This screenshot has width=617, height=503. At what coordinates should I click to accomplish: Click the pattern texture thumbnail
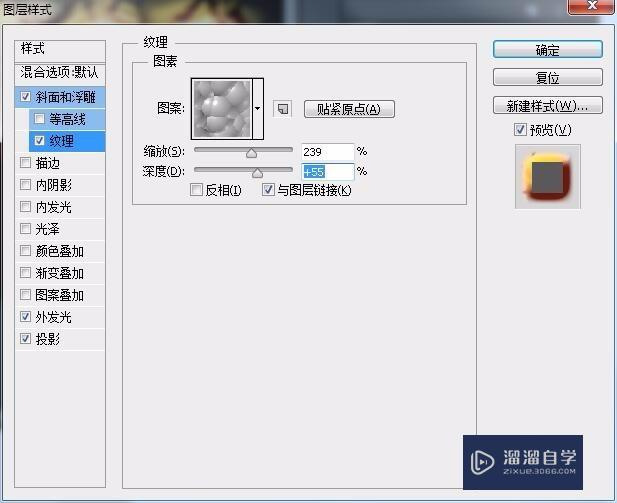pyautogui.click(x=222, y=109)
